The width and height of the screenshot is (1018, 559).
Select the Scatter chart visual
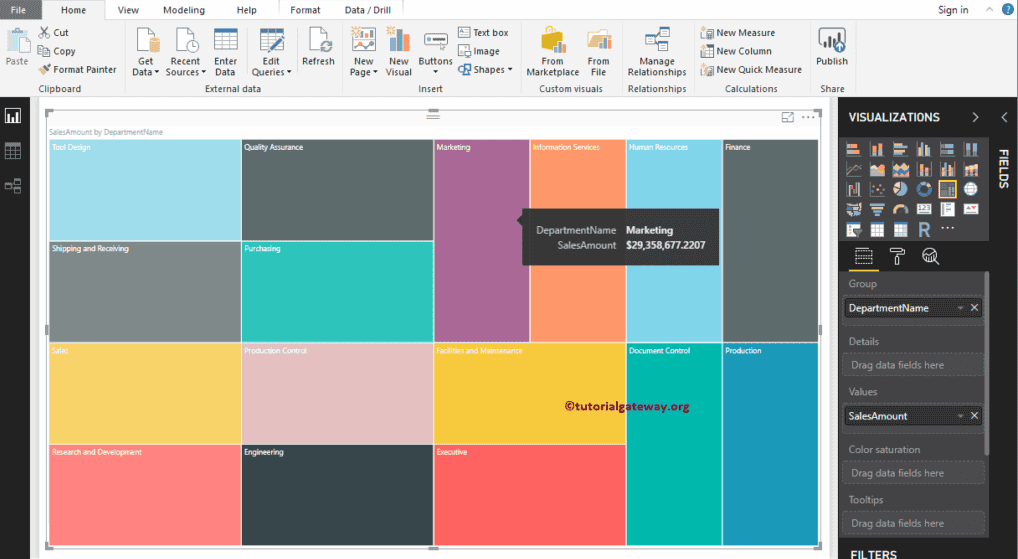877,189
